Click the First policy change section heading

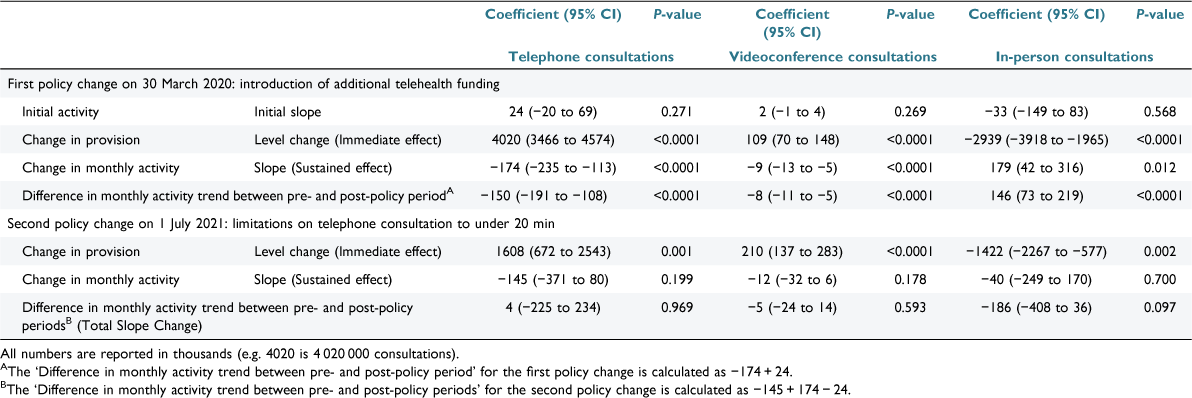point(252,84)
